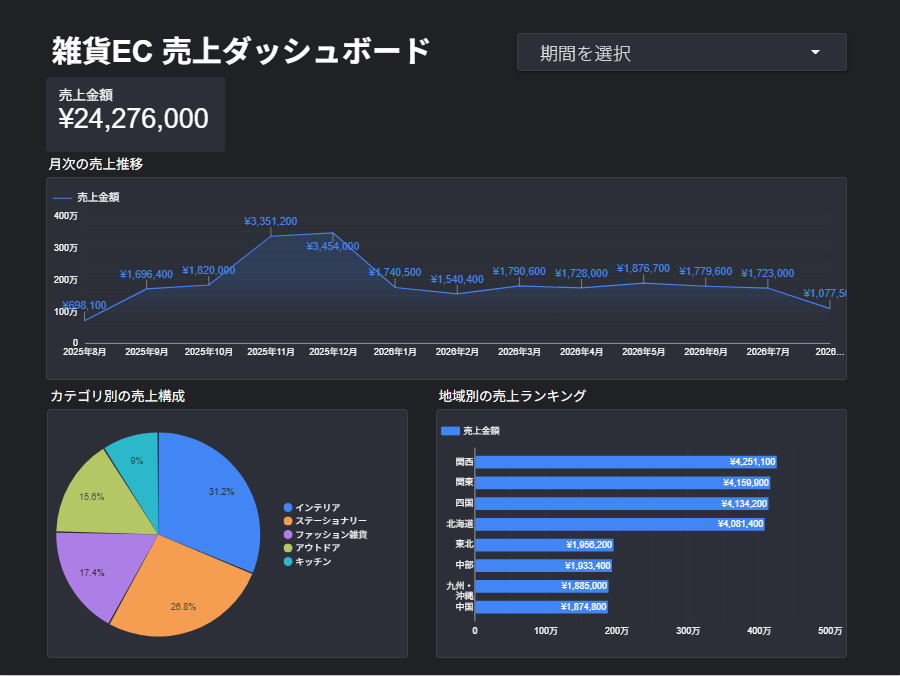Select the 売上金額 scorecard ¥24,276,000

135,114
